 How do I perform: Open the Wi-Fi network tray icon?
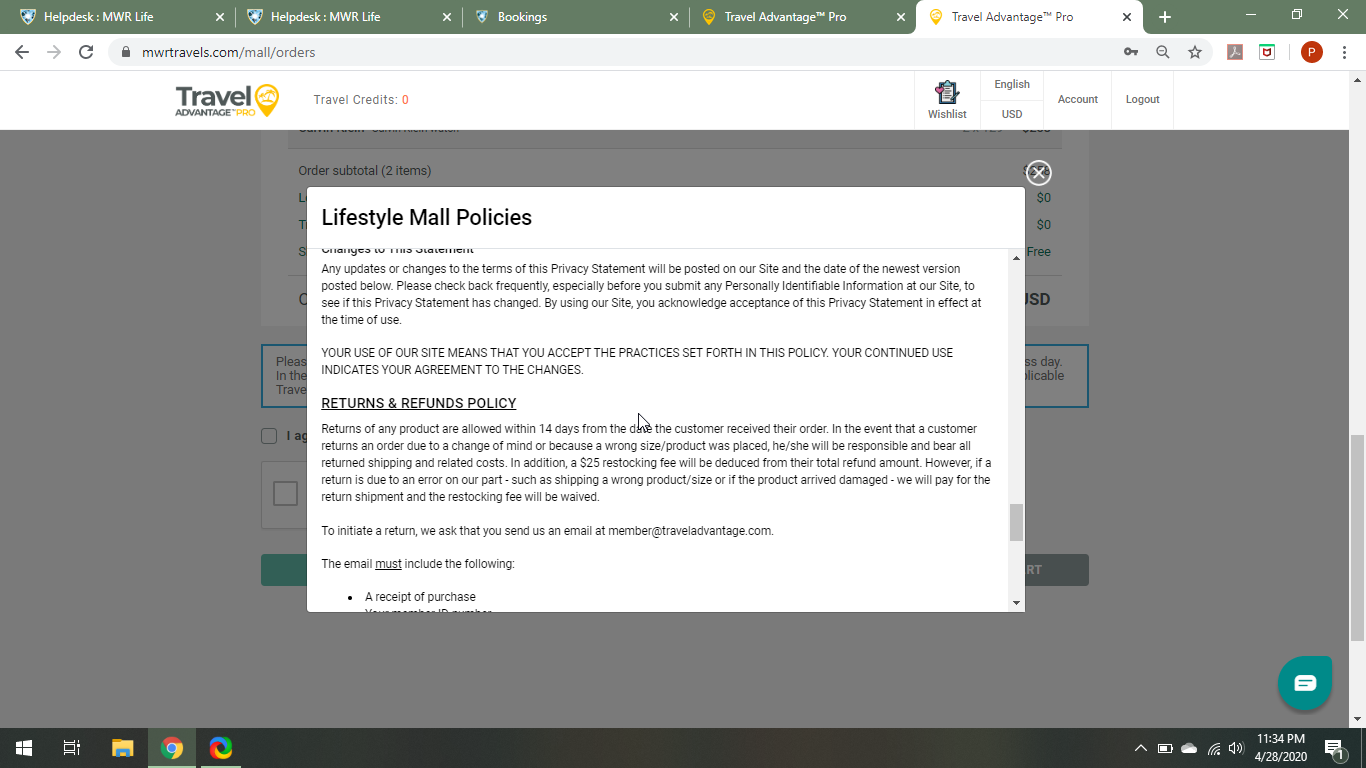pos(1214,748)
